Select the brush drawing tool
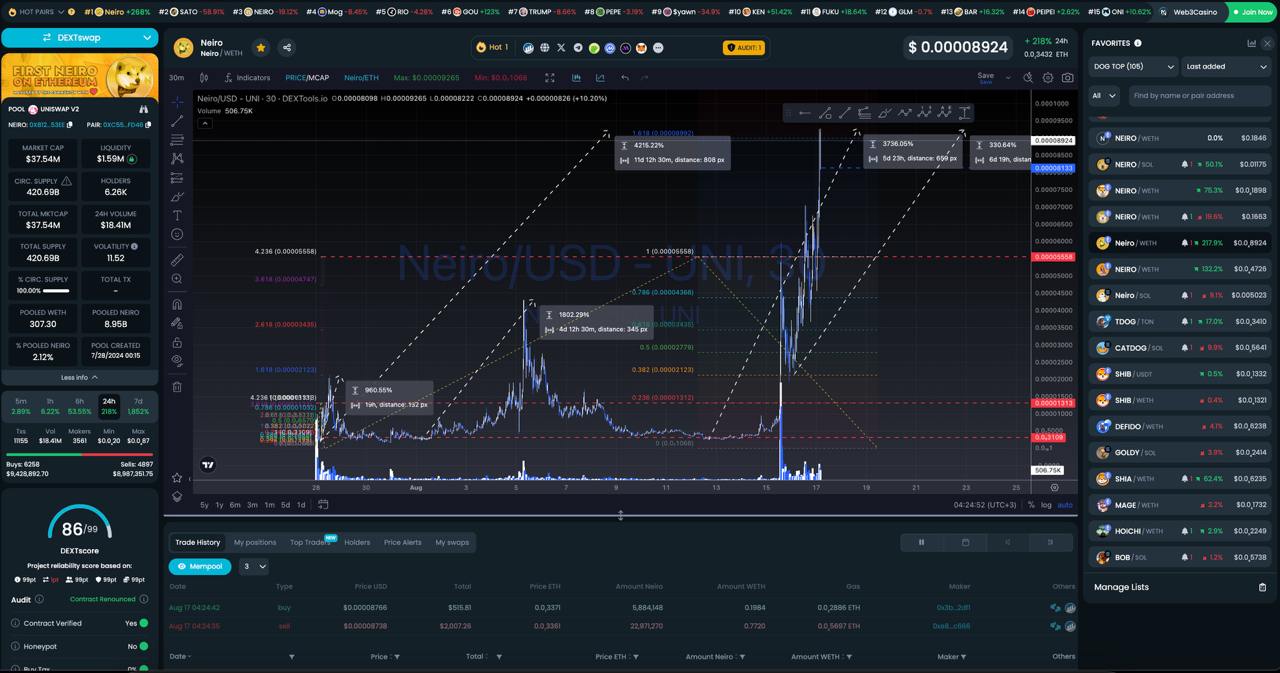This screenshot has width=1280, height=673. click(177, 197)
